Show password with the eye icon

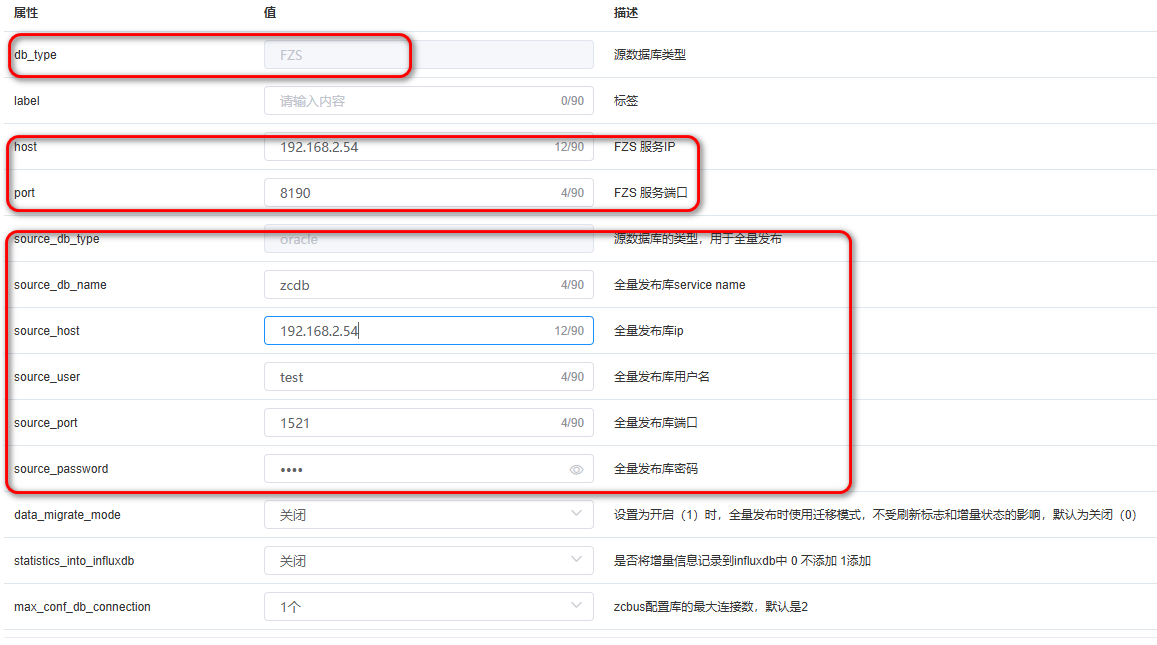pyautogui.click(x=576, y=469)
